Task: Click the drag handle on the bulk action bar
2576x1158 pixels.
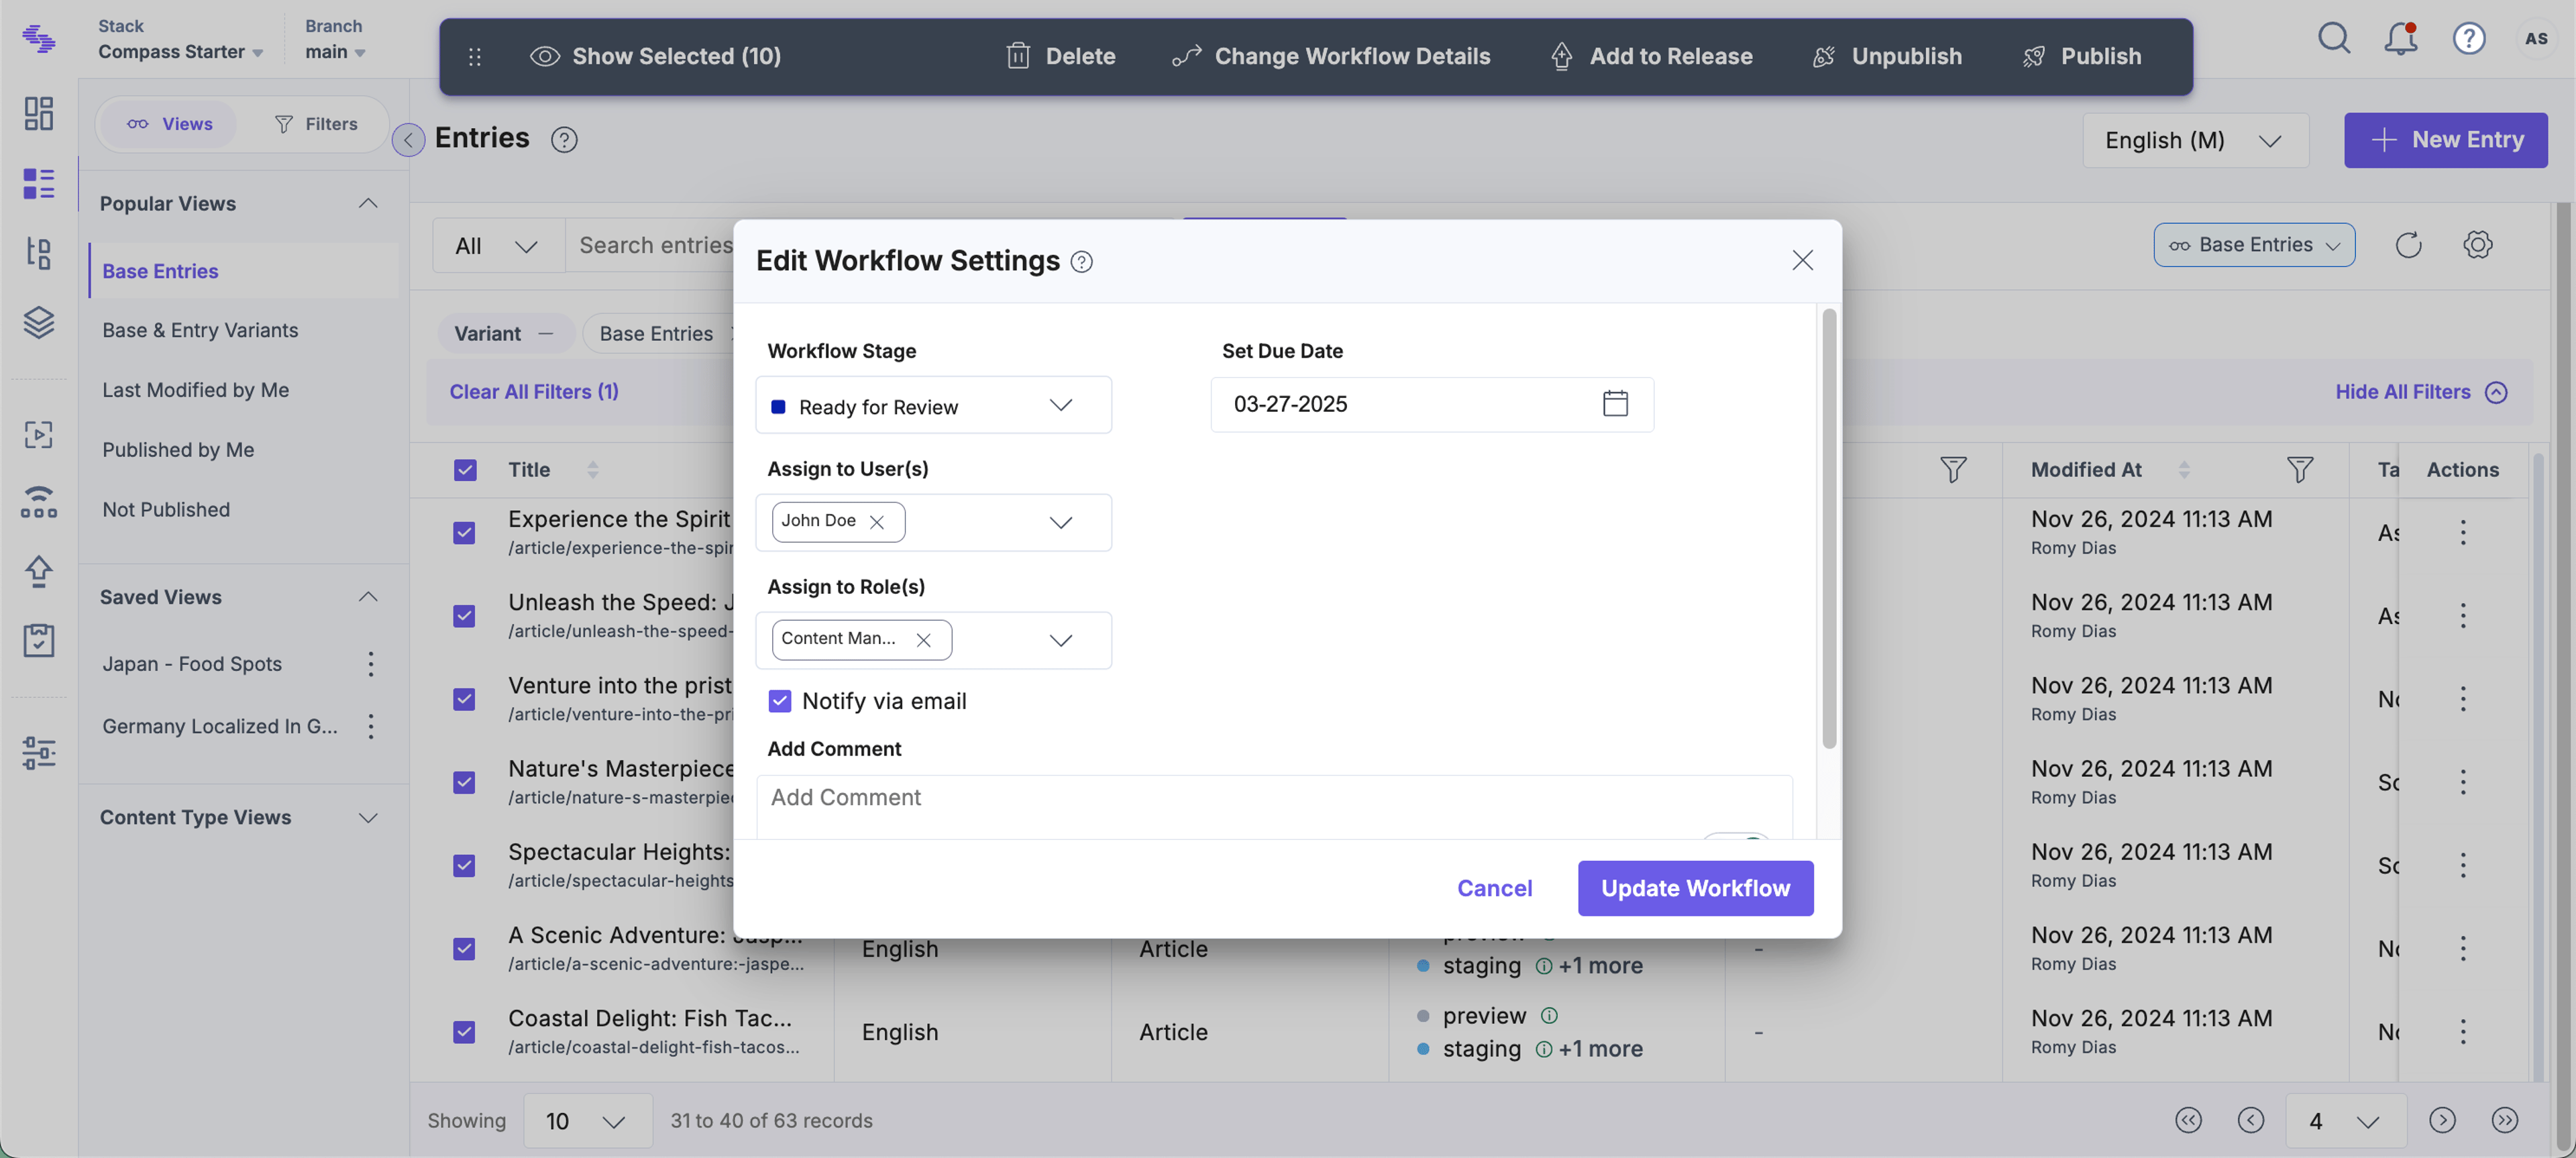Action: [475, 56]
